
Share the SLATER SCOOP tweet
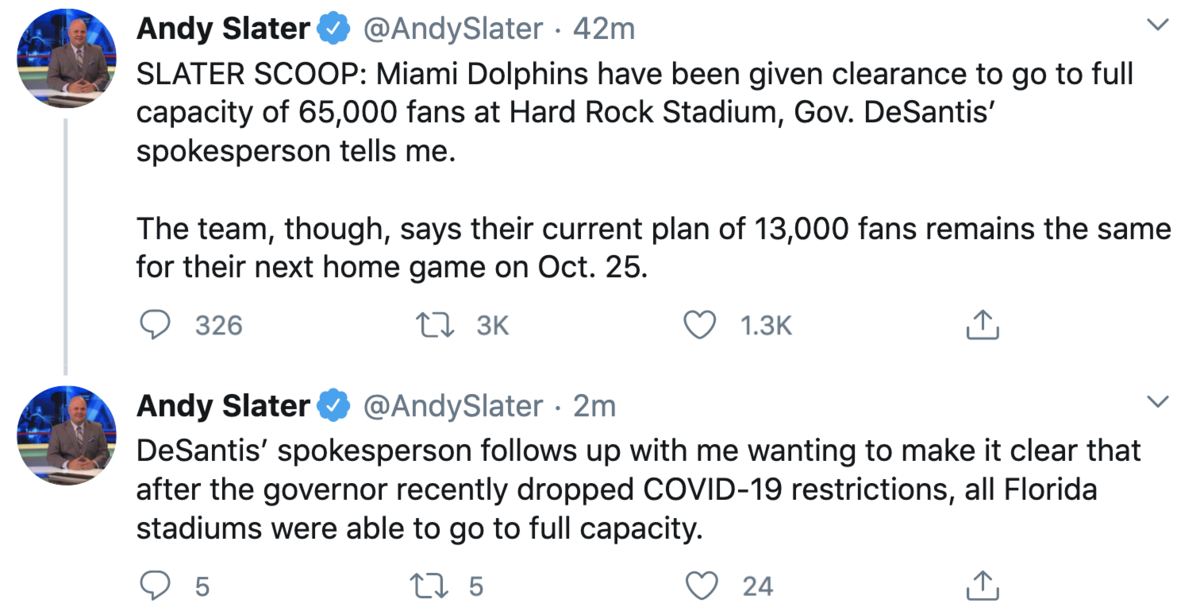(982, 325)
